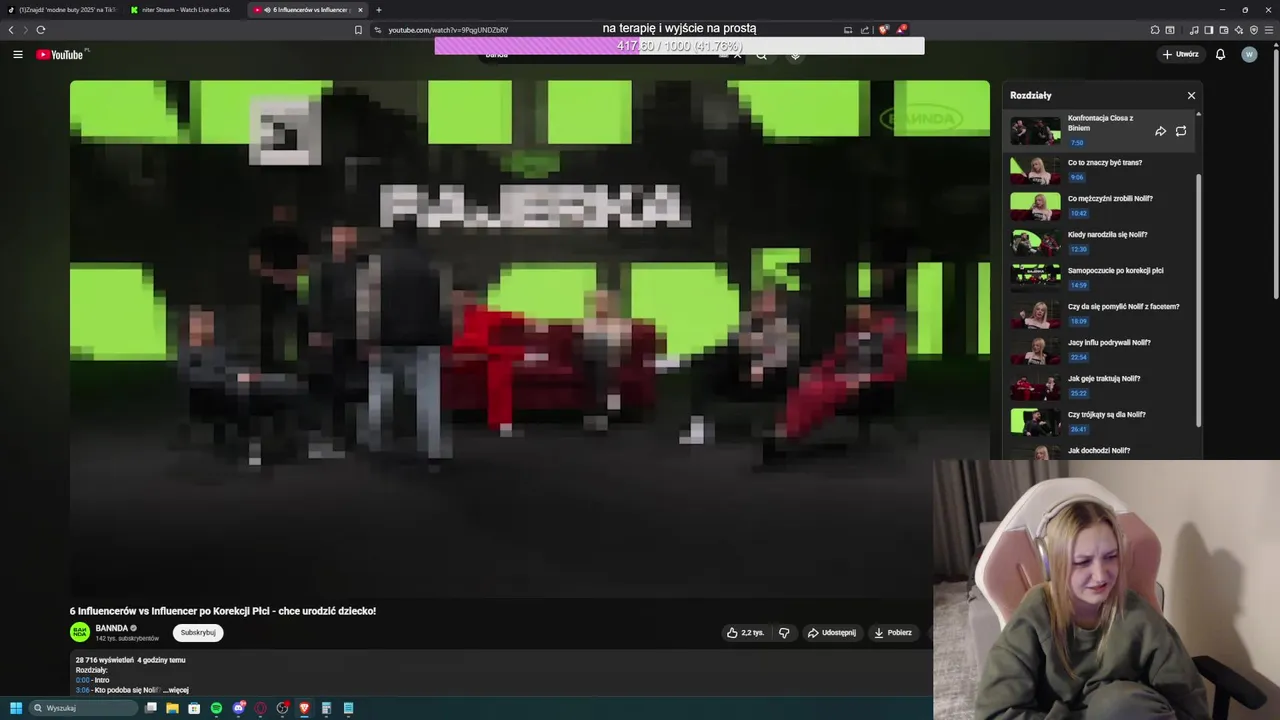The height and width of the screenshot is (720, 1280).
Task: Open the BANNDA channel avatar
Action: tap(80, 632)
